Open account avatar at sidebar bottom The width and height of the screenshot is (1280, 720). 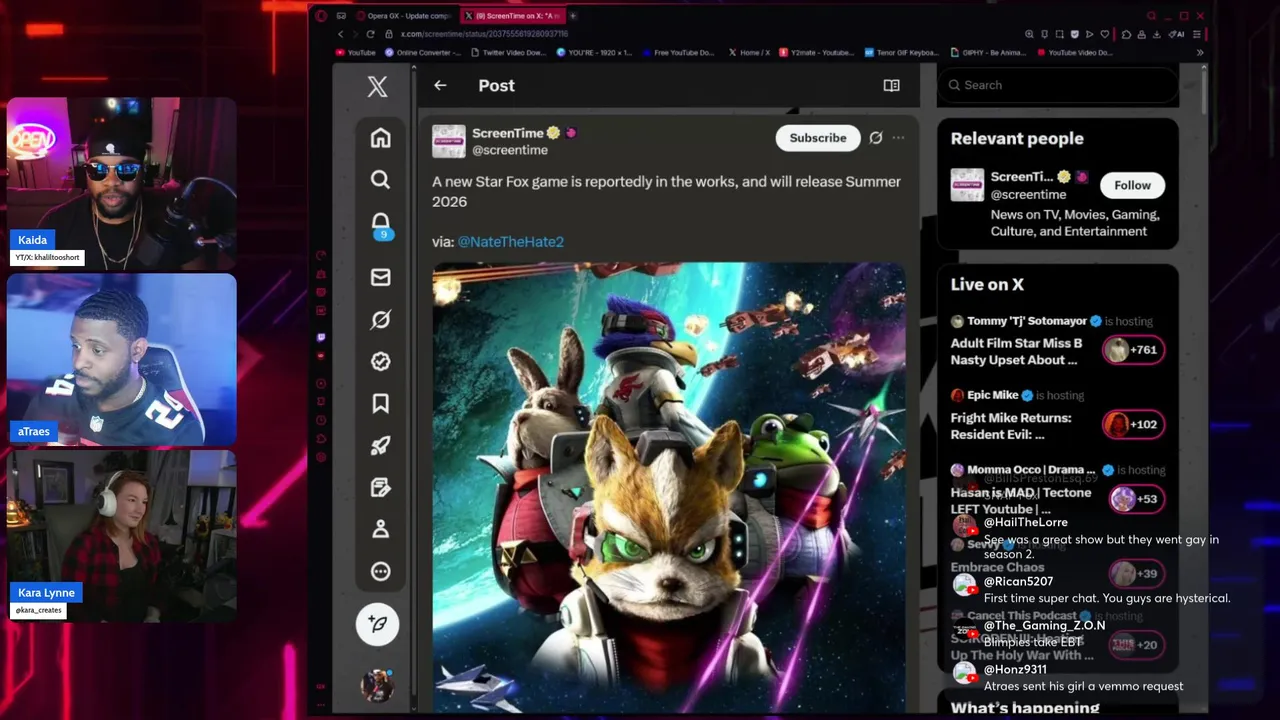377,685
